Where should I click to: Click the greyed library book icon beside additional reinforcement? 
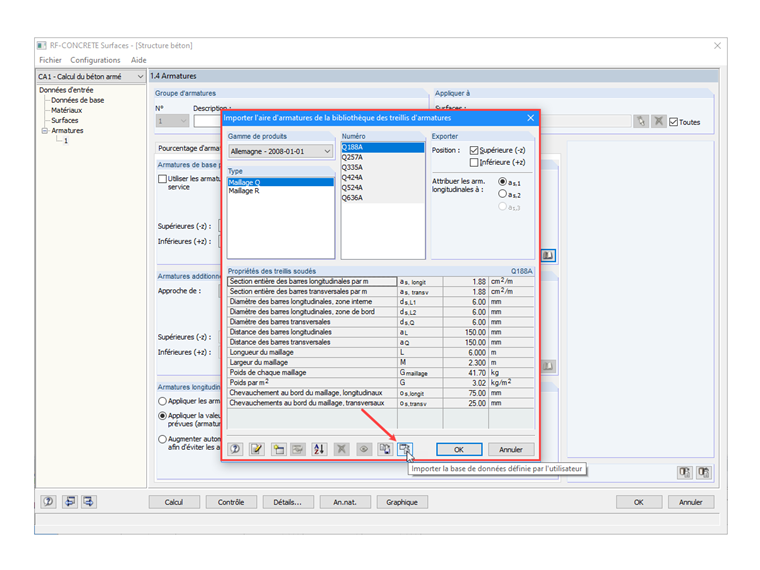(x=548, y=366)
